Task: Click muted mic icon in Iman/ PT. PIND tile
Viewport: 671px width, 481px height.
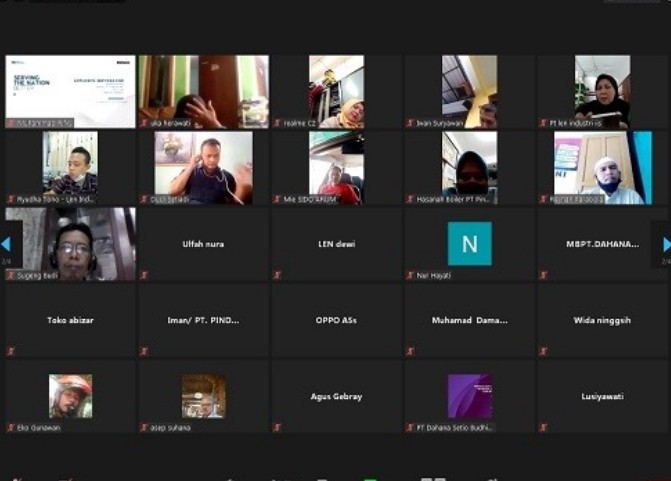Action: coord(144,352)
